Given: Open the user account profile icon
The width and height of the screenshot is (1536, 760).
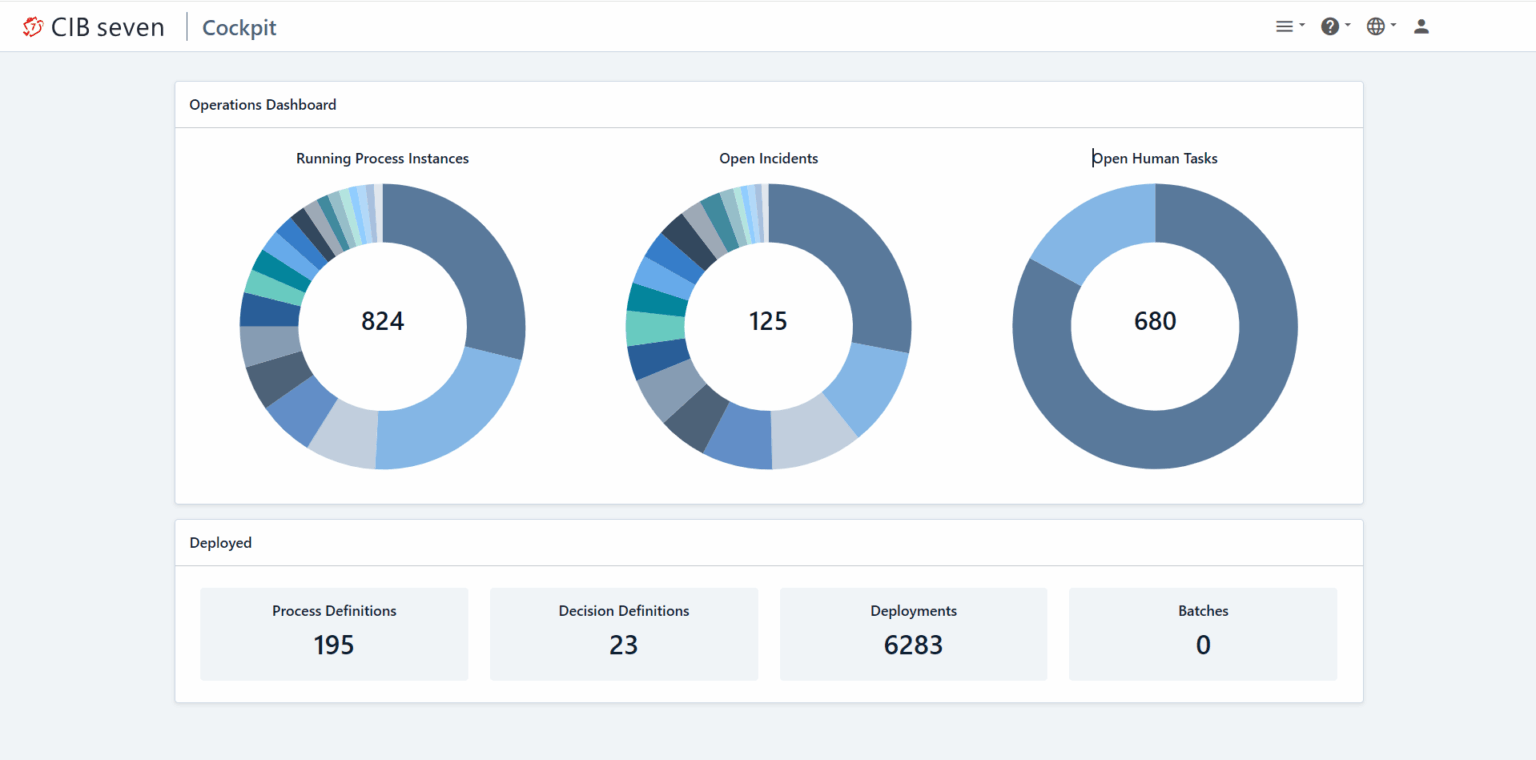Looking at the screenshot, I should point(1421,27).
